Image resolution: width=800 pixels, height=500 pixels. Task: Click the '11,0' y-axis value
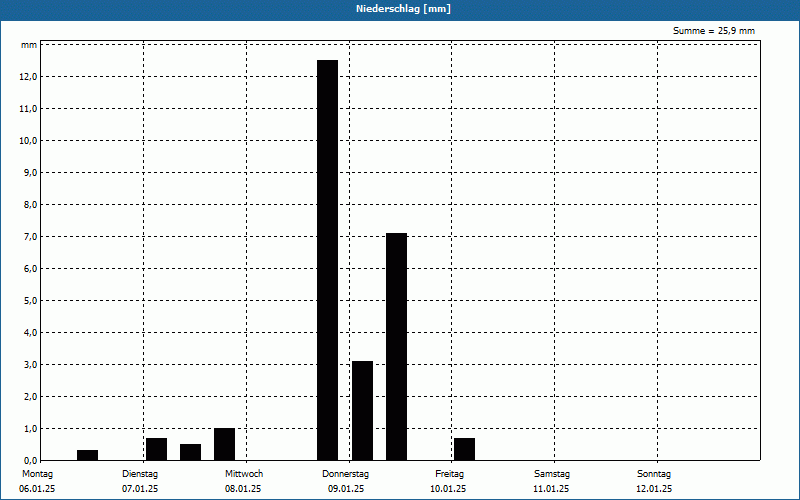28,109
